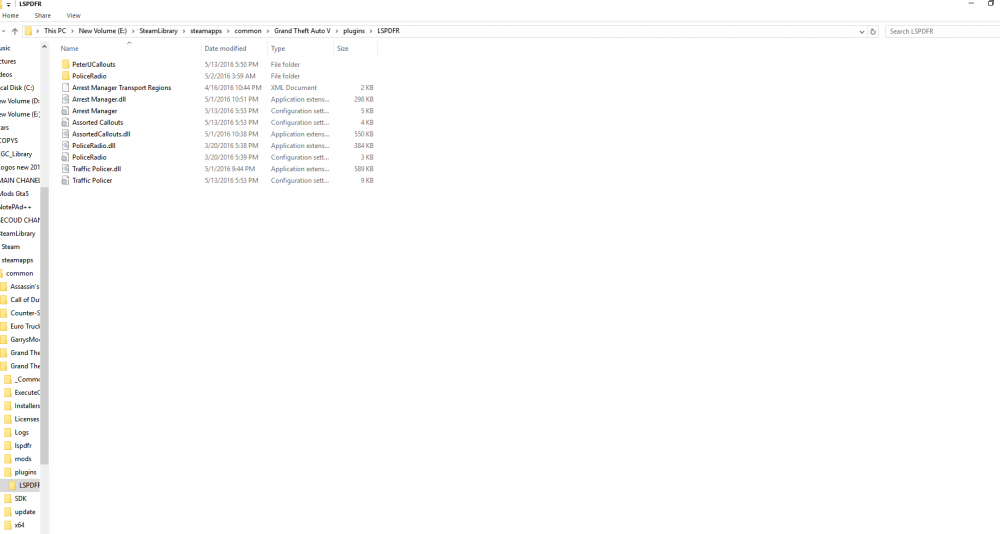
Task: Select the mods folder icon in sidebar
Action: 8,459
